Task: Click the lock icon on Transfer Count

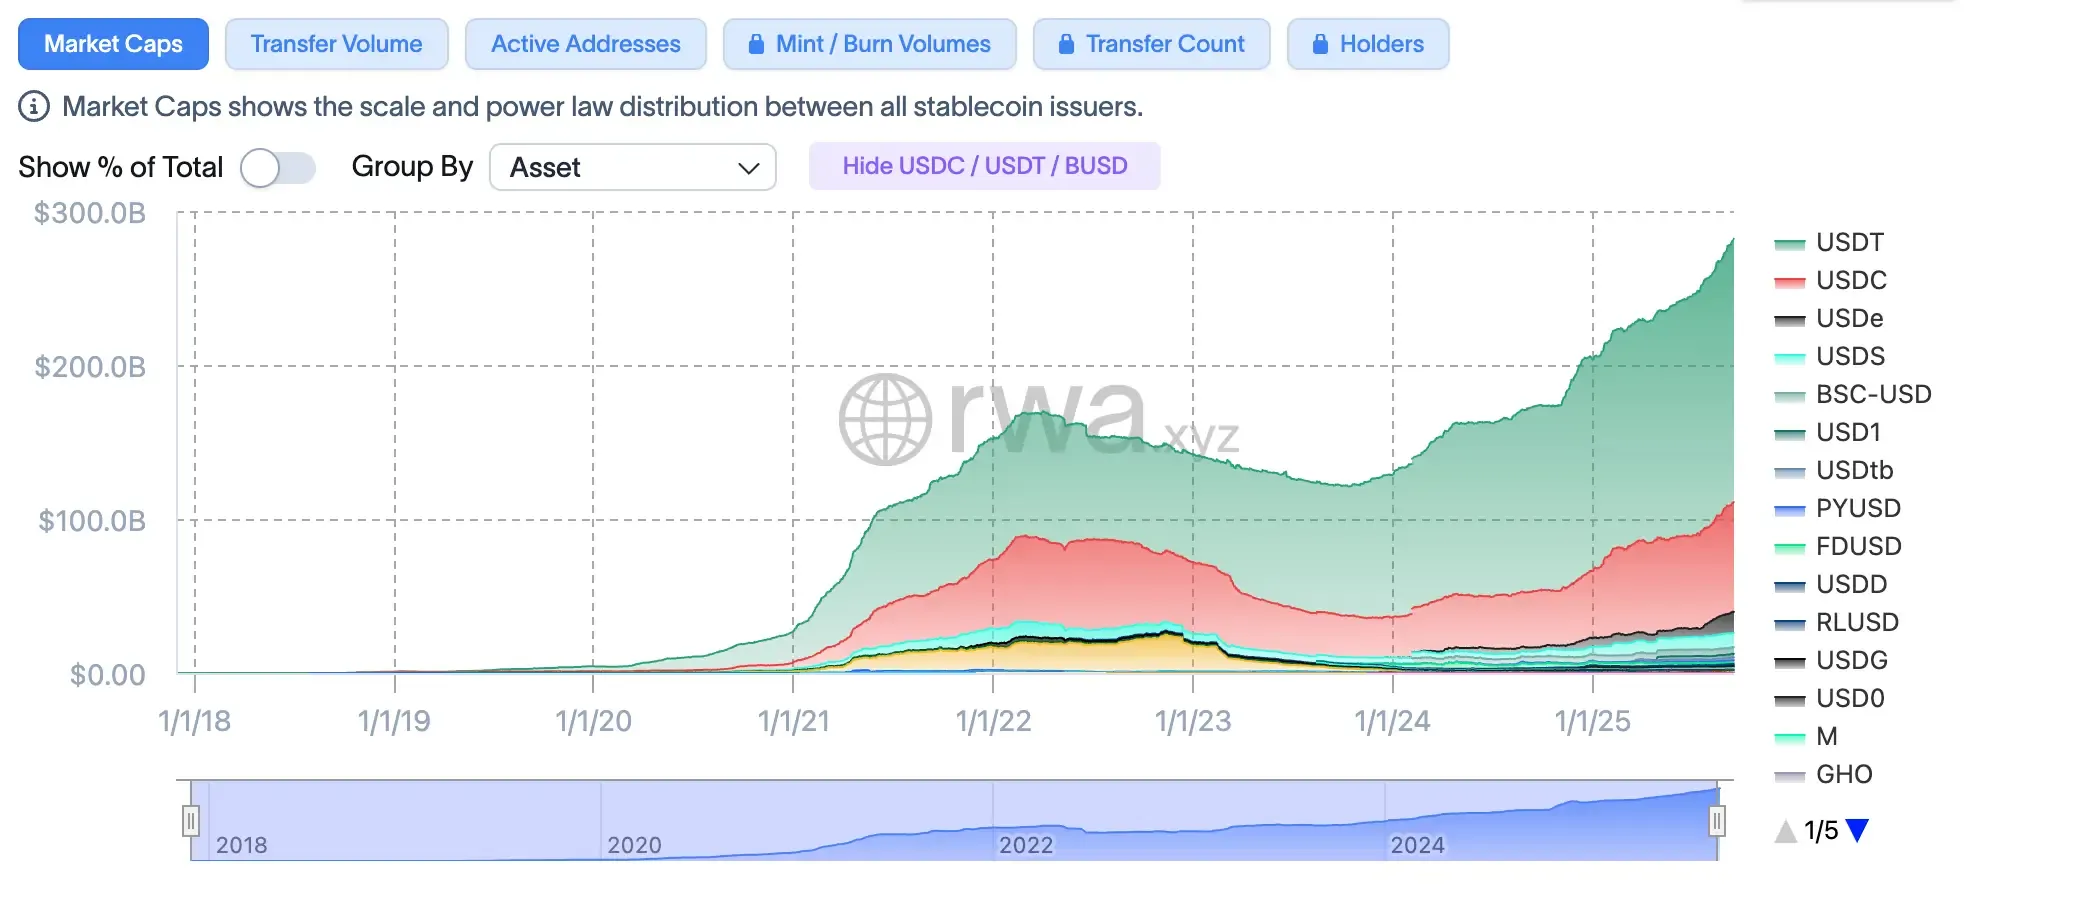Action: [1068, 44]
